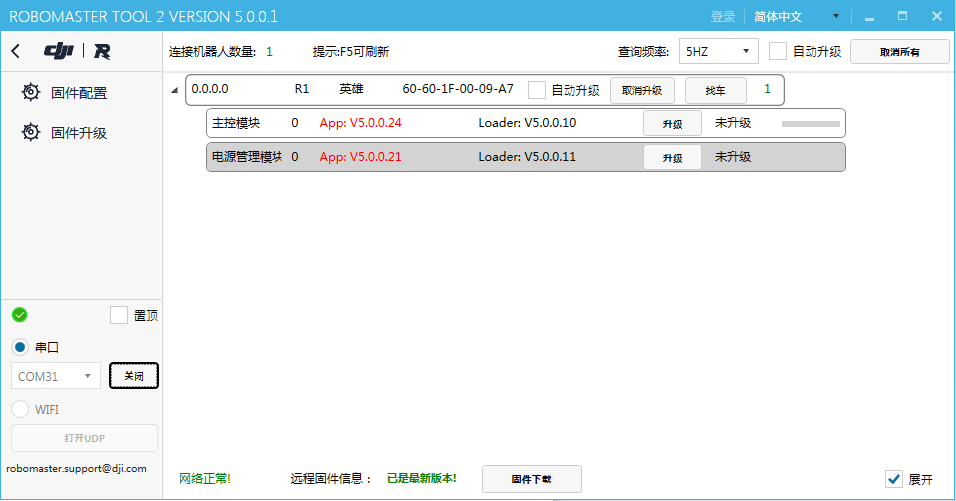Screen dimensions: 956x501
Task: Select the WIFI radio button
Action: (x=20, y=409)
